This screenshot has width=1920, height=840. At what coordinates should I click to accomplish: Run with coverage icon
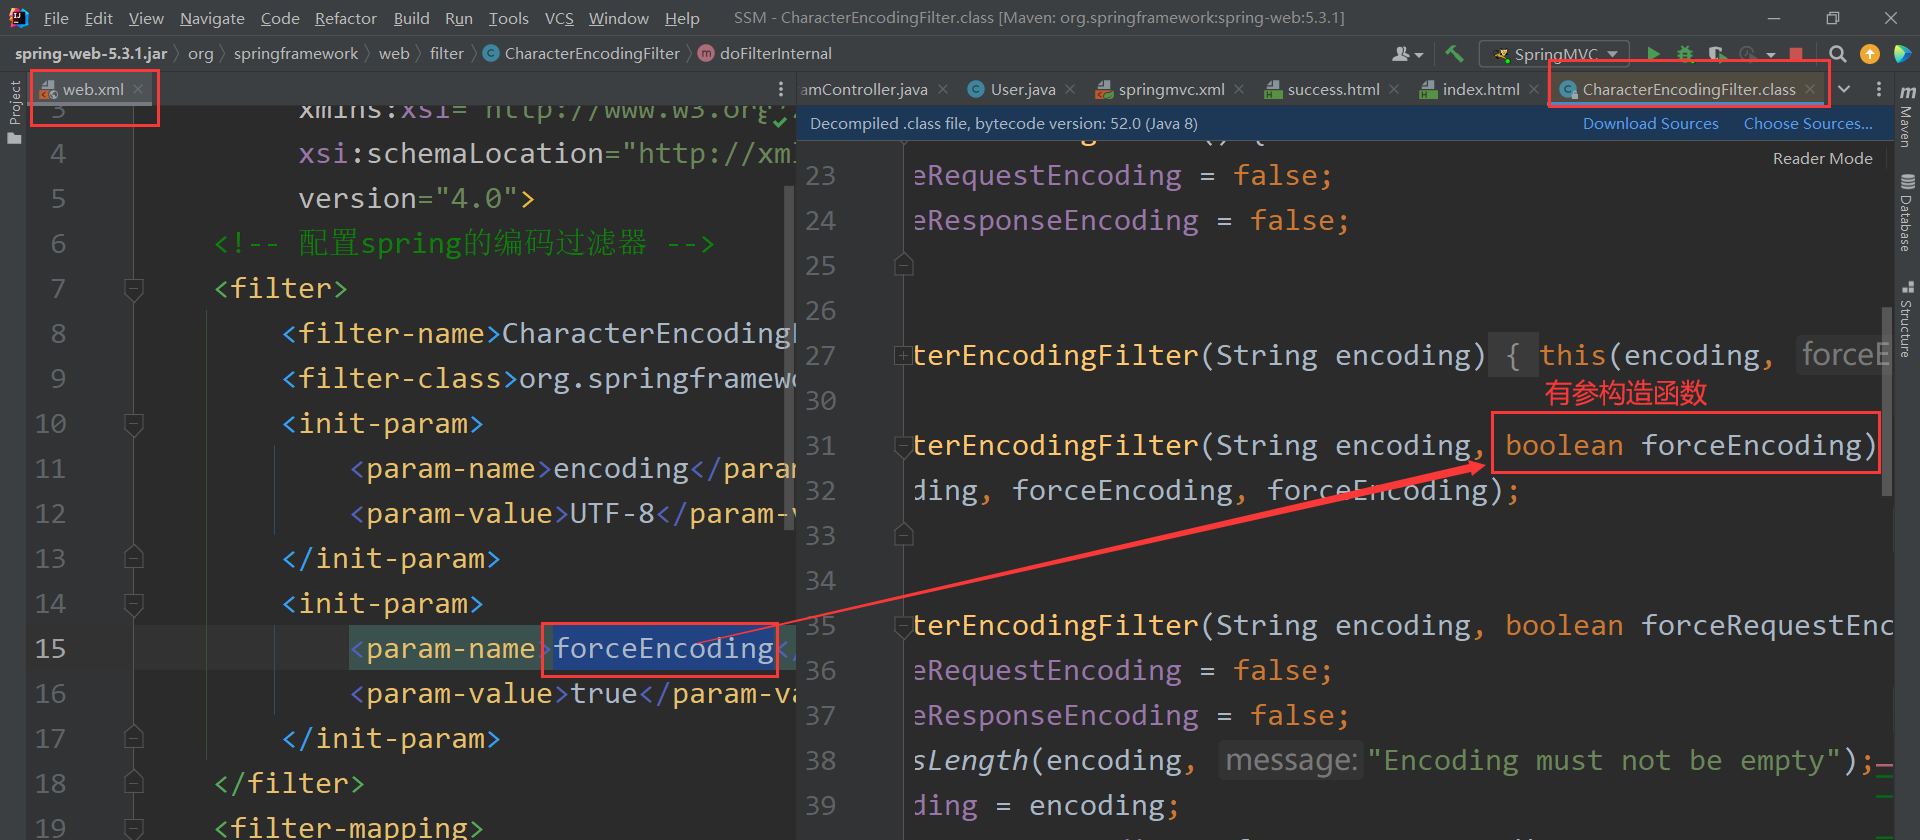pos(1716,54)
